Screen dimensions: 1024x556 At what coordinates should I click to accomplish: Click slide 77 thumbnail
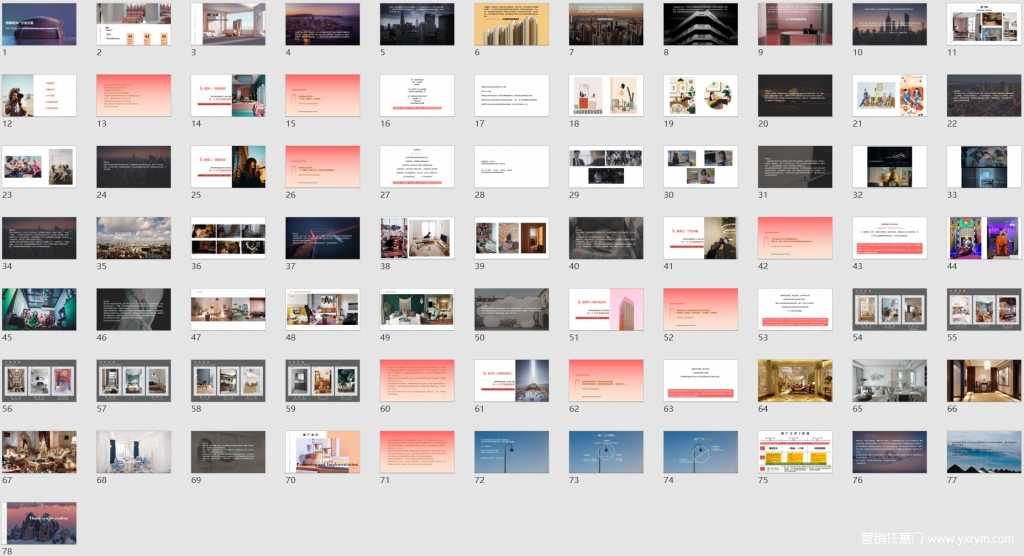point(984,451)
